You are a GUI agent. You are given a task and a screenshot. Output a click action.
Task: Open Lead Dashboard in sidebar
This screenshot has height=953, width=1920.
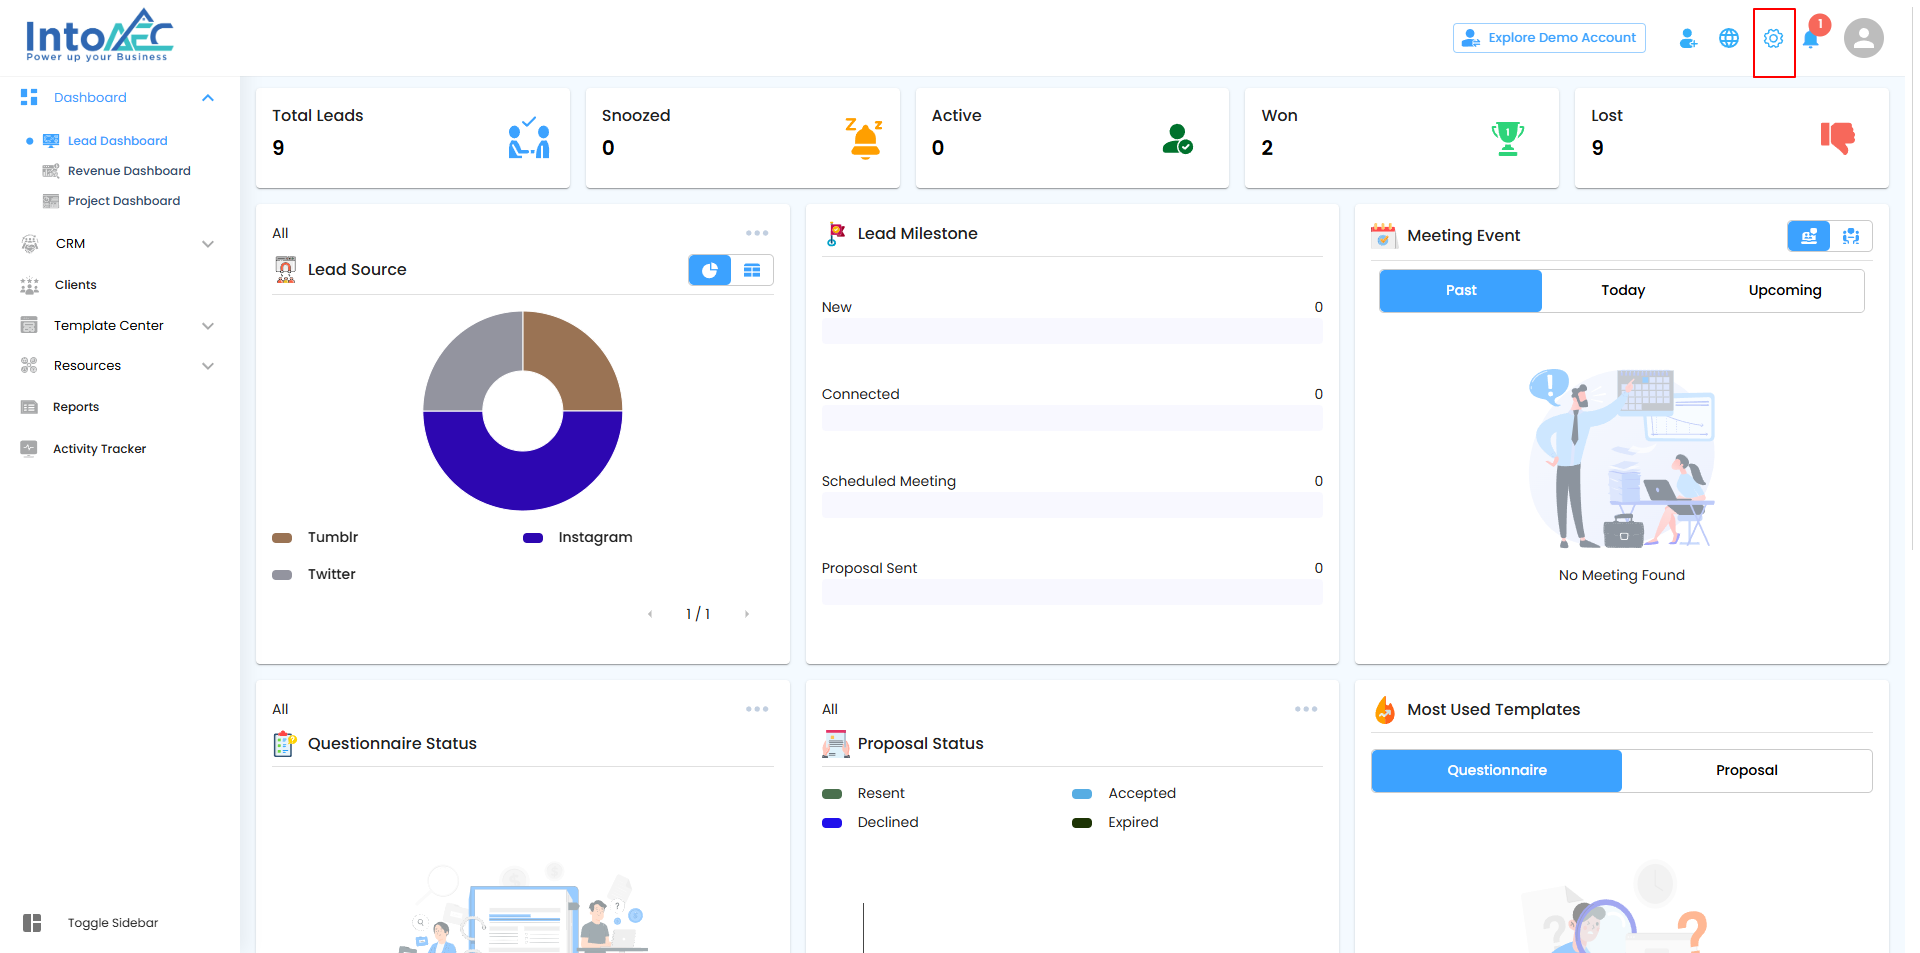point(118,141)
